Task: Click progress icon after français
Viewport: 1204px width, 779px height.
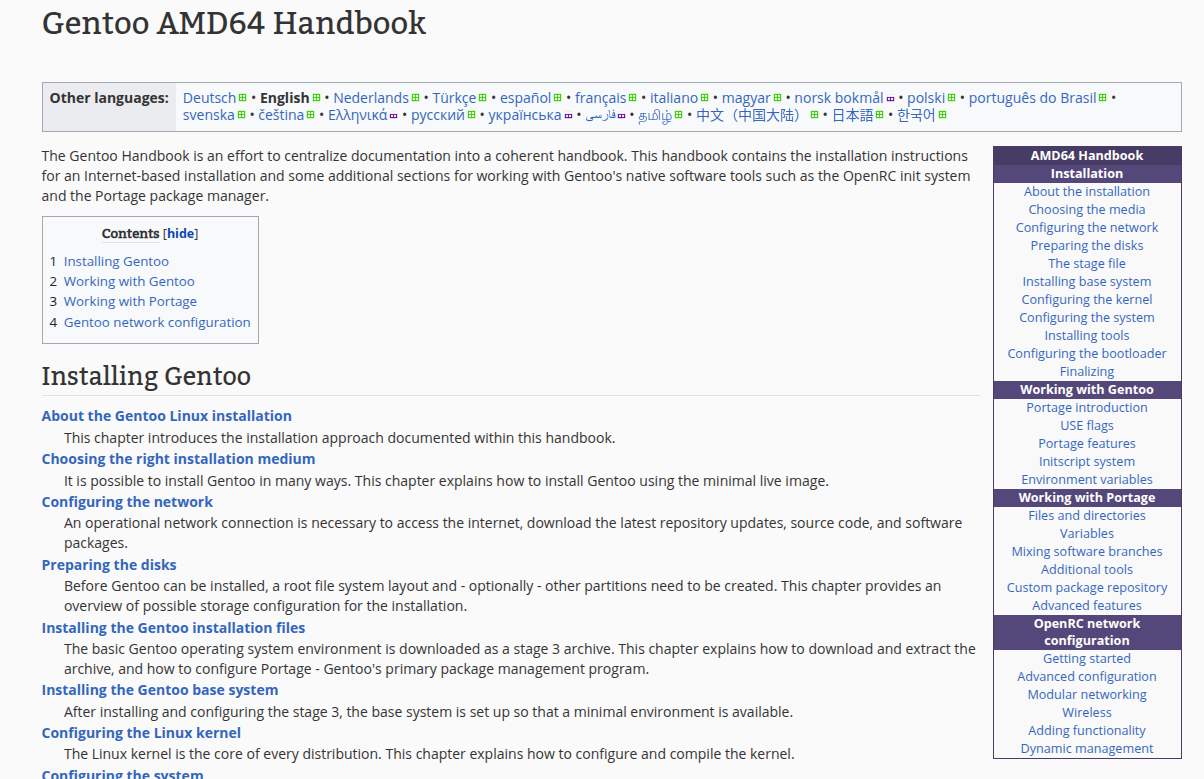Action: 632,98
